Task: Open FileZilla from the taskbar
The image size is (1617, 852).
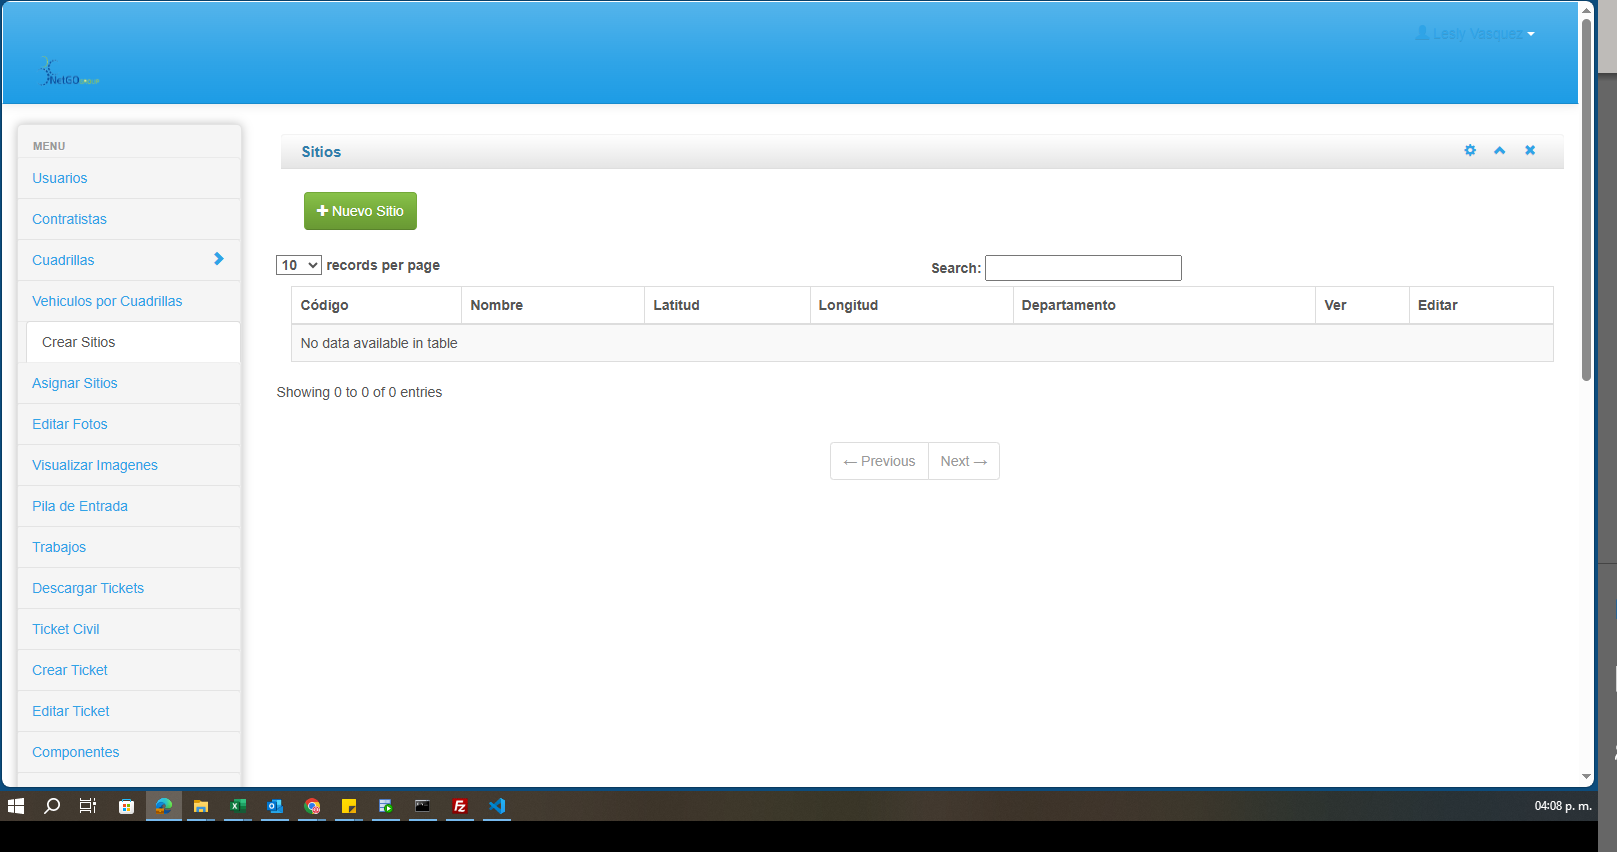Action: tap(460, 806)
